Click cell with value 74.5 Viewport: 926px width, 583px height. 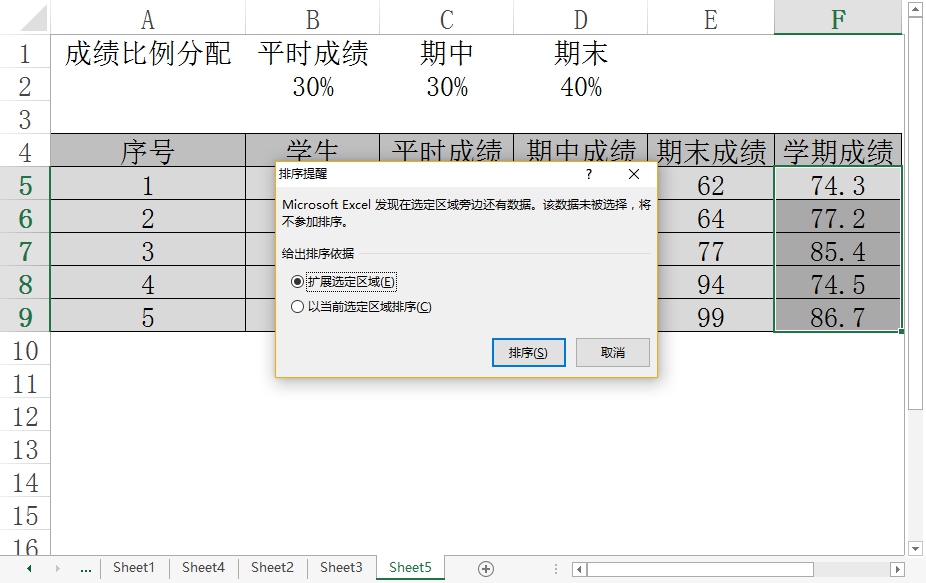[838, 285]
